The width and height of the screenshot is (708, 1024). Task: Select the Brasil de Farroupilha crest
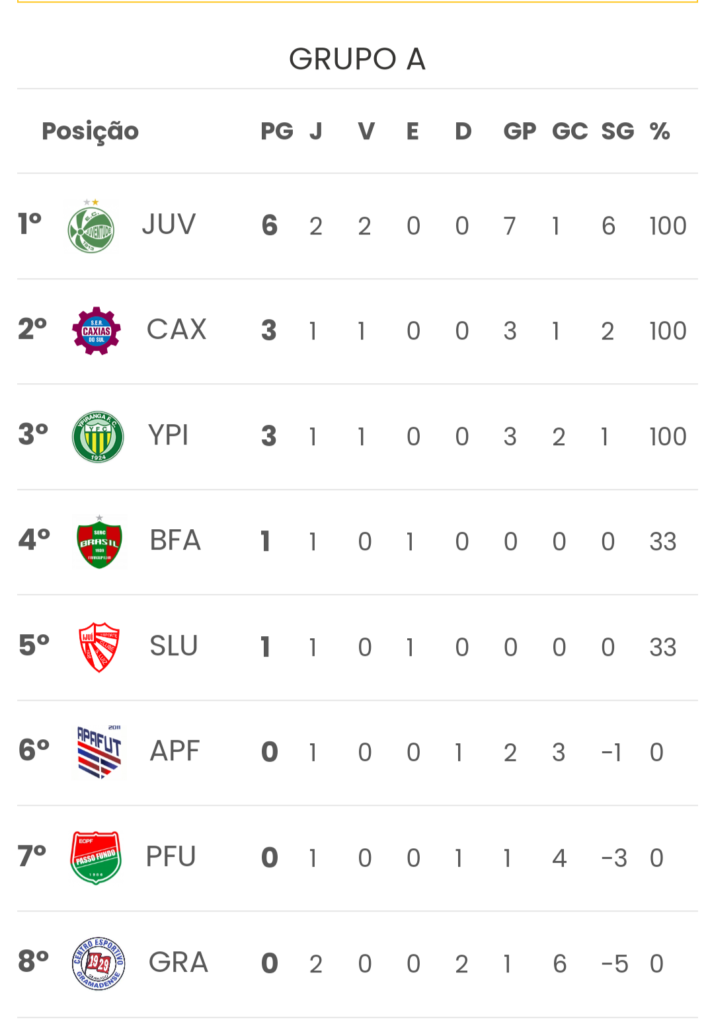(x=99, y=541)
